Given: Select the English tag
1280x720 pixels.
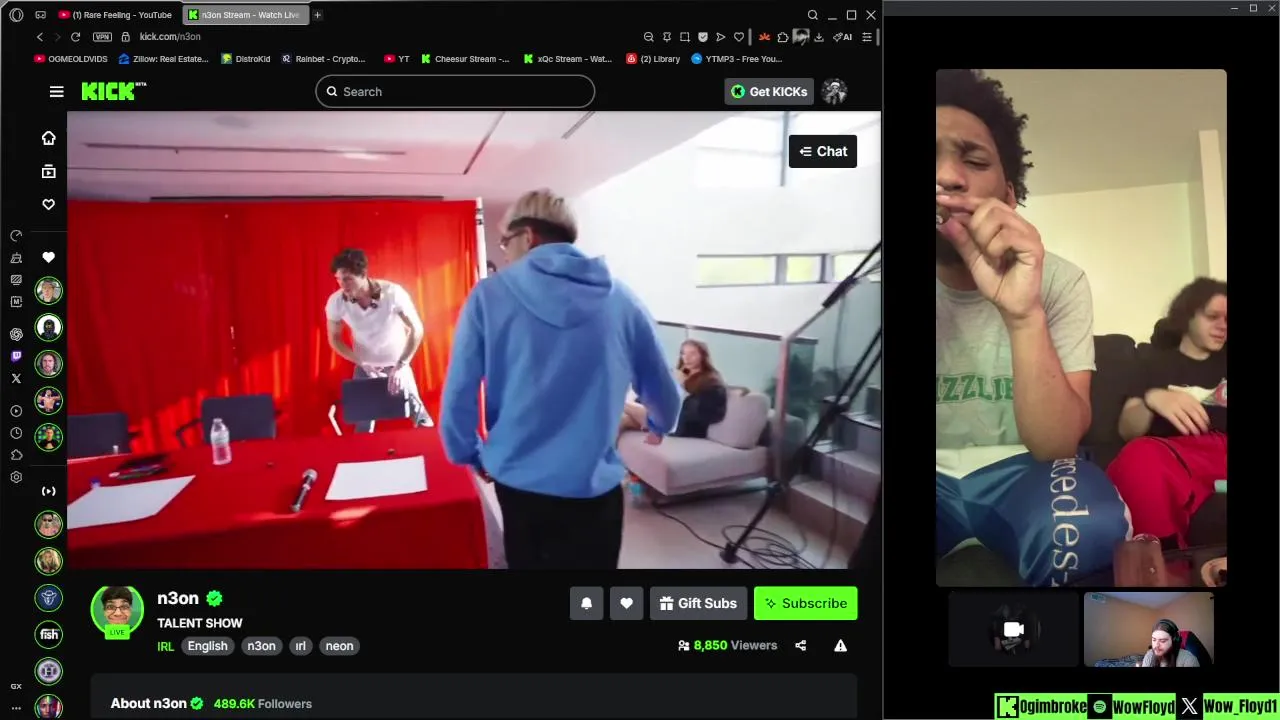Looking at the screenshot, I should (208, 646).
